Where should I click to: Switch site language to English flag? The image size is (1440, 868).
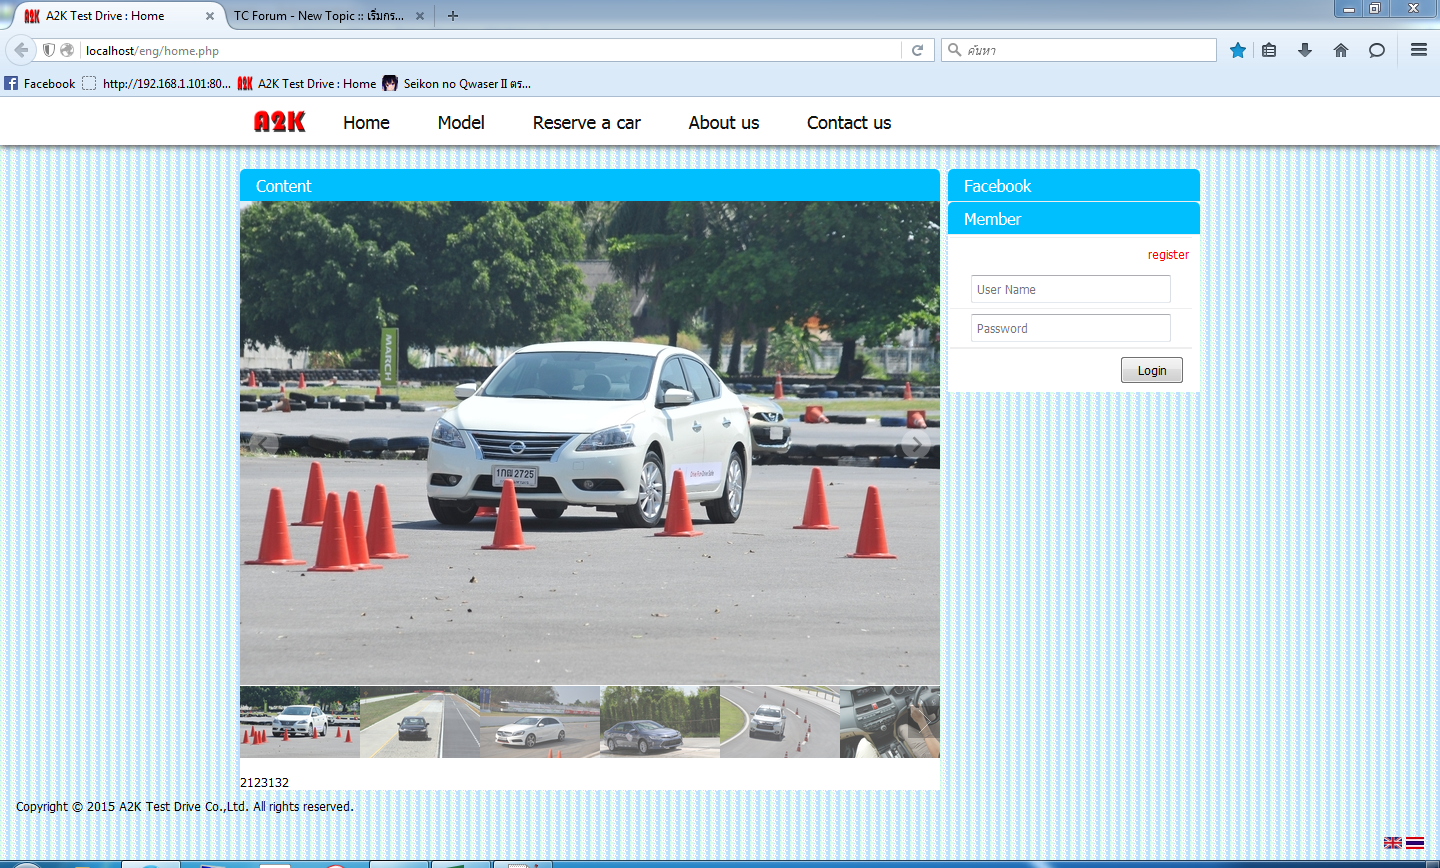tap(1393, 843)
